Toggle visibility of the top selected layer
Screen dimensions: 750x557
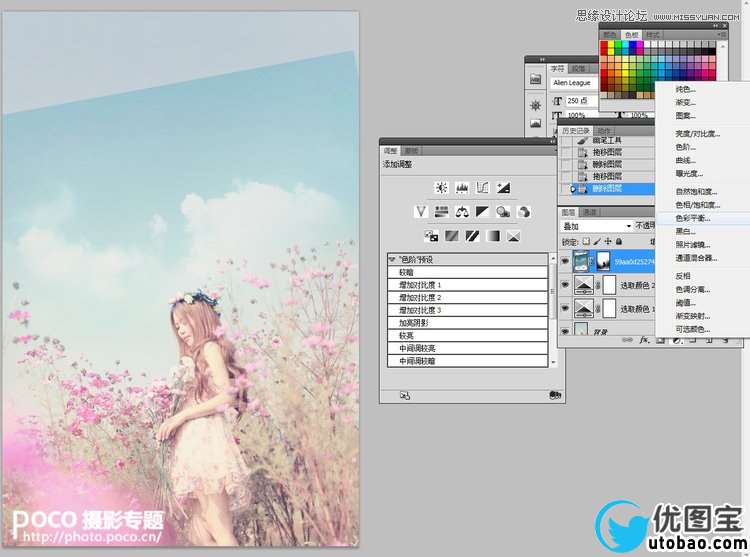click(566, 262)
